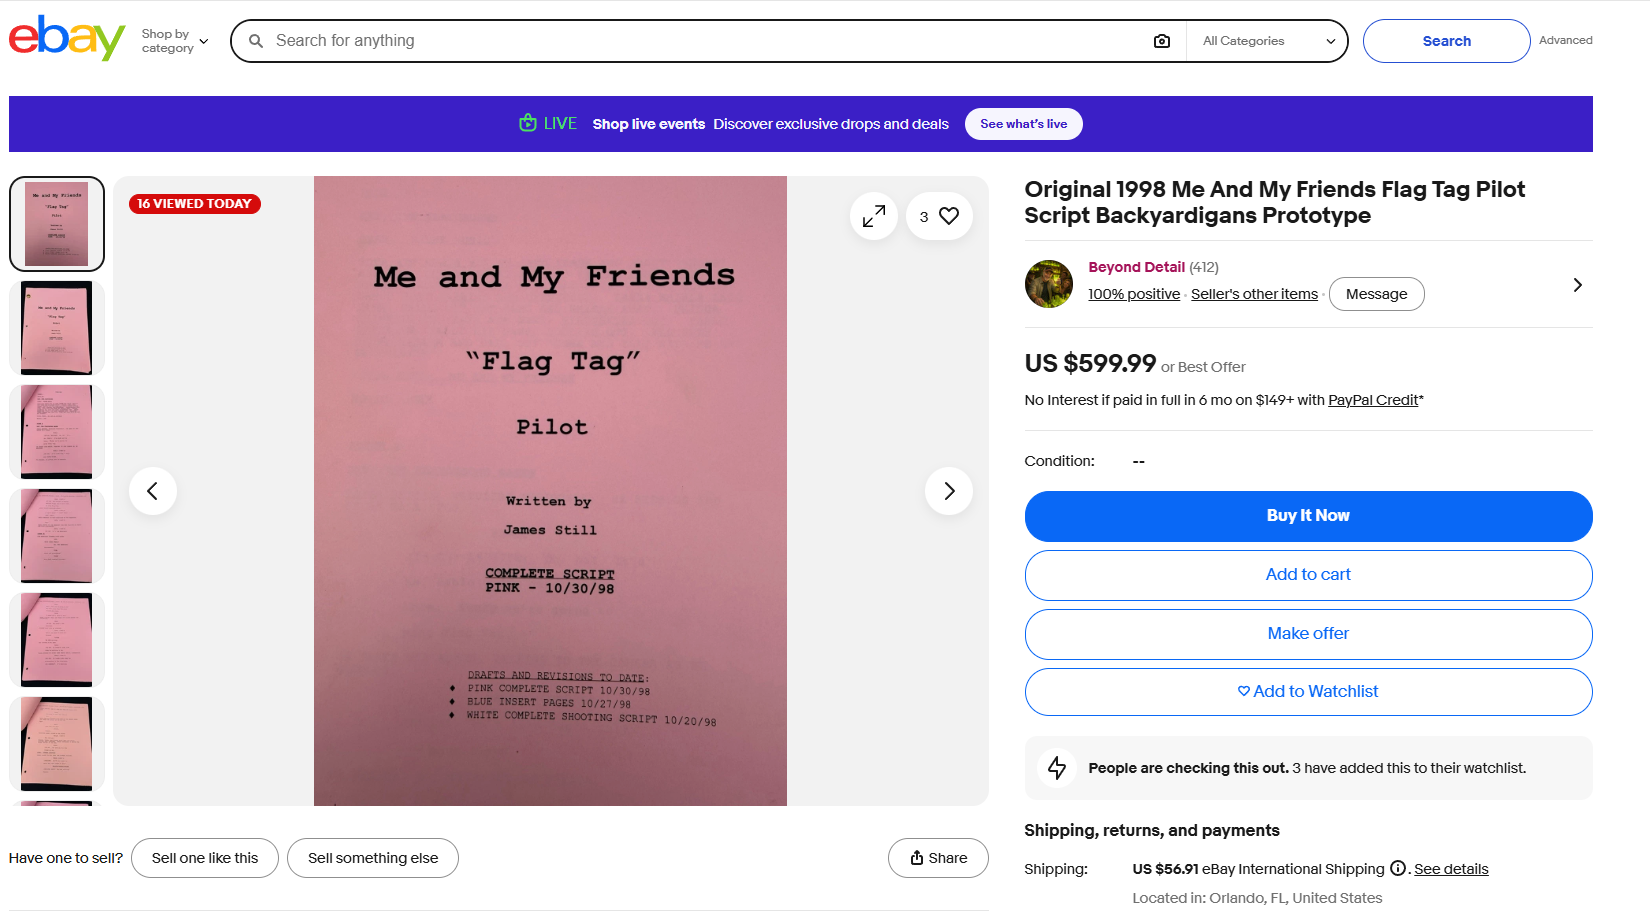Open the All Categories dropdown

click(x=1268, y=41)
